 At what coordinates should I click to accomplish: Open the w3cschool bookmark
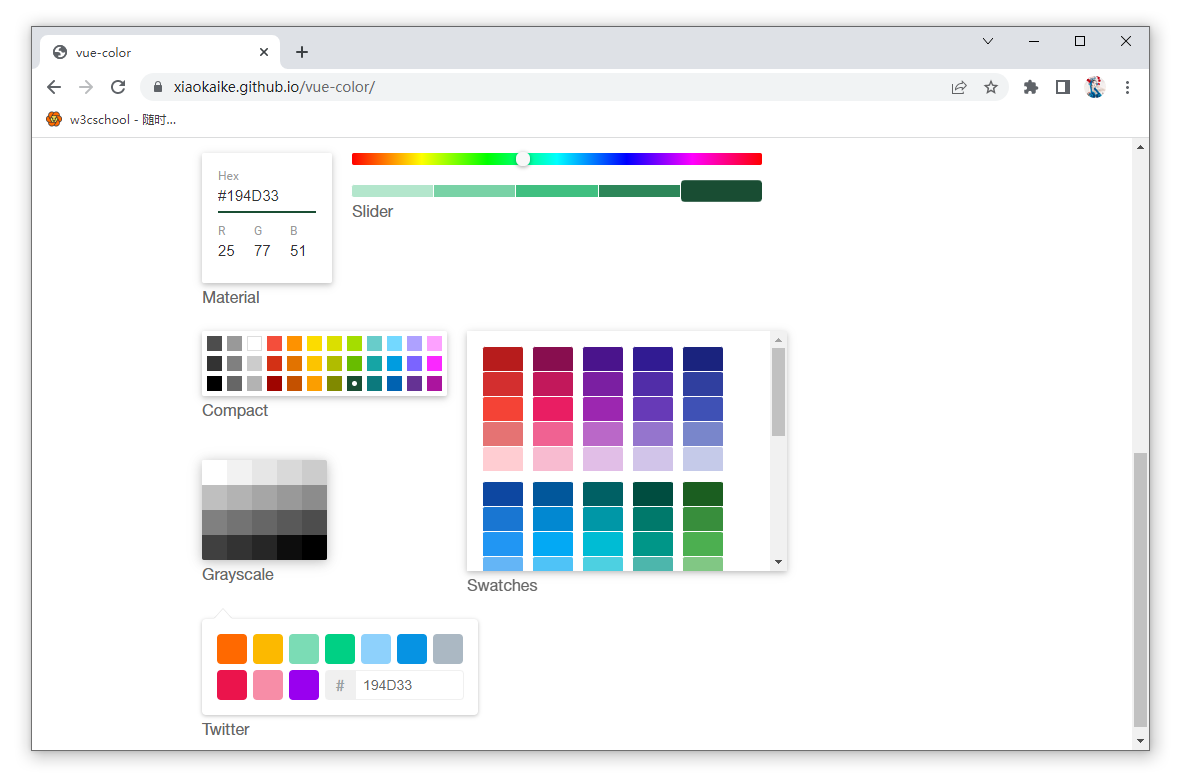tap(112, 119)
